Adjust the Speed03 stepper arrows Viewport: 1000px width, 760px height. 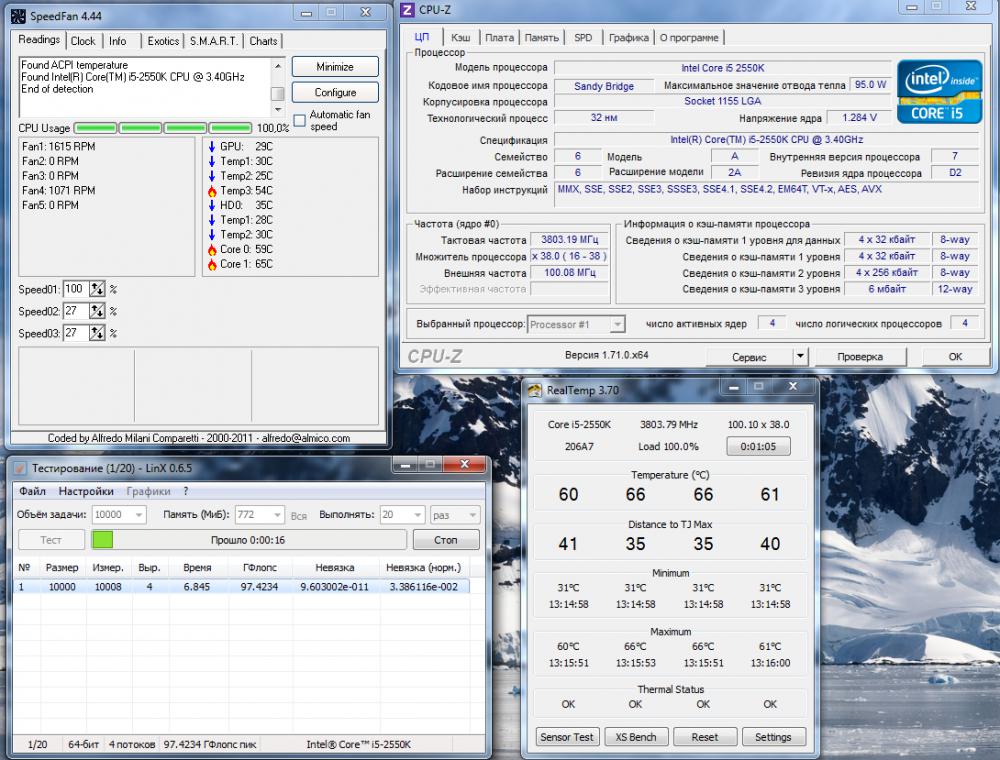tap(97, 333)
